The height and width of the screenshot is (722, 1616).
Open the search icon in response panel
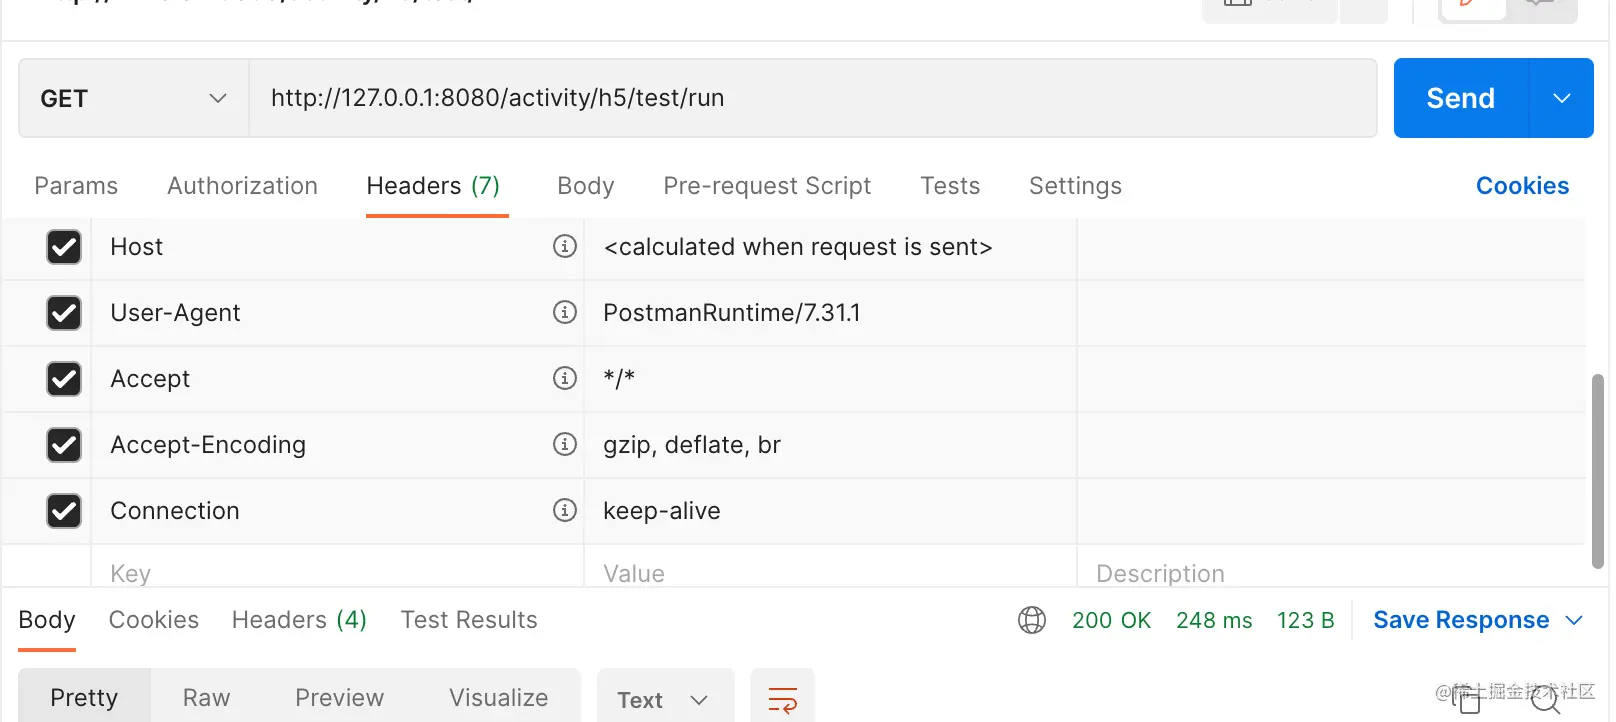[1545, 700]
